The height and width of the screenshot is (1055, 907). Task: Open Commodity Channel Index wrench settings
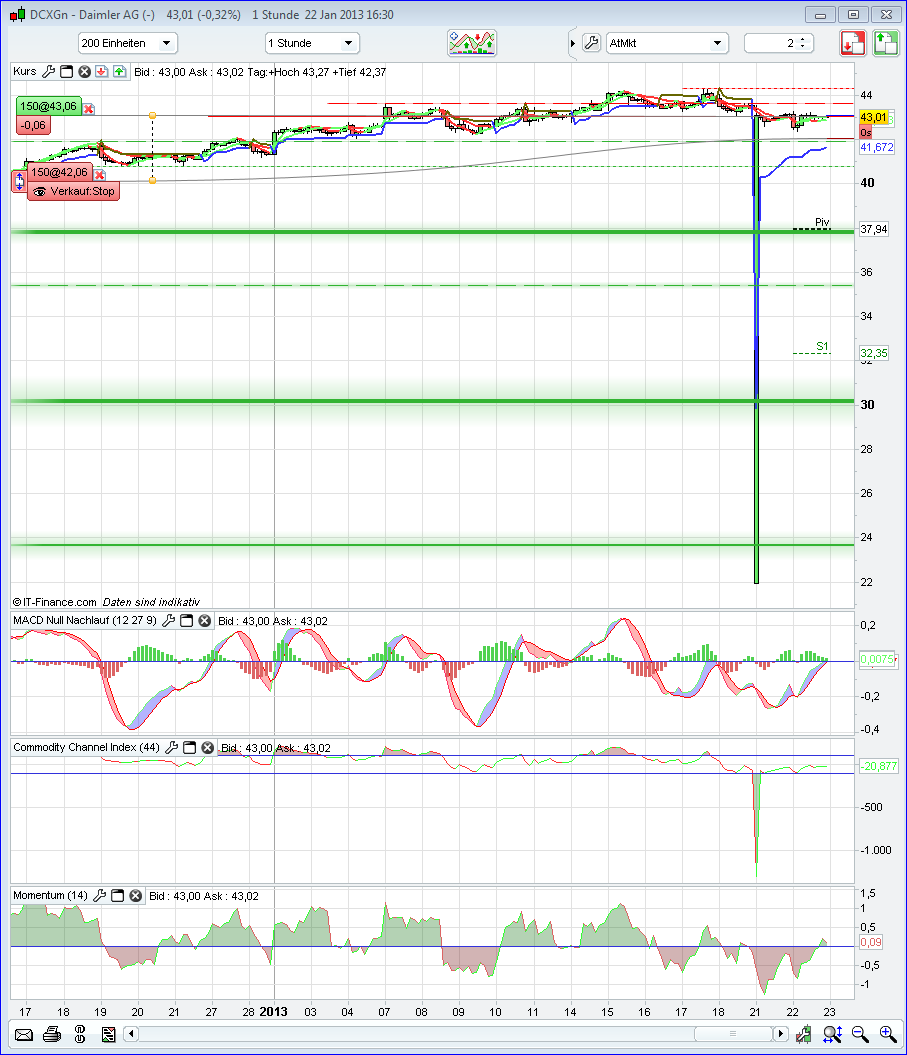pyautogui.click(x=171, y=748)
